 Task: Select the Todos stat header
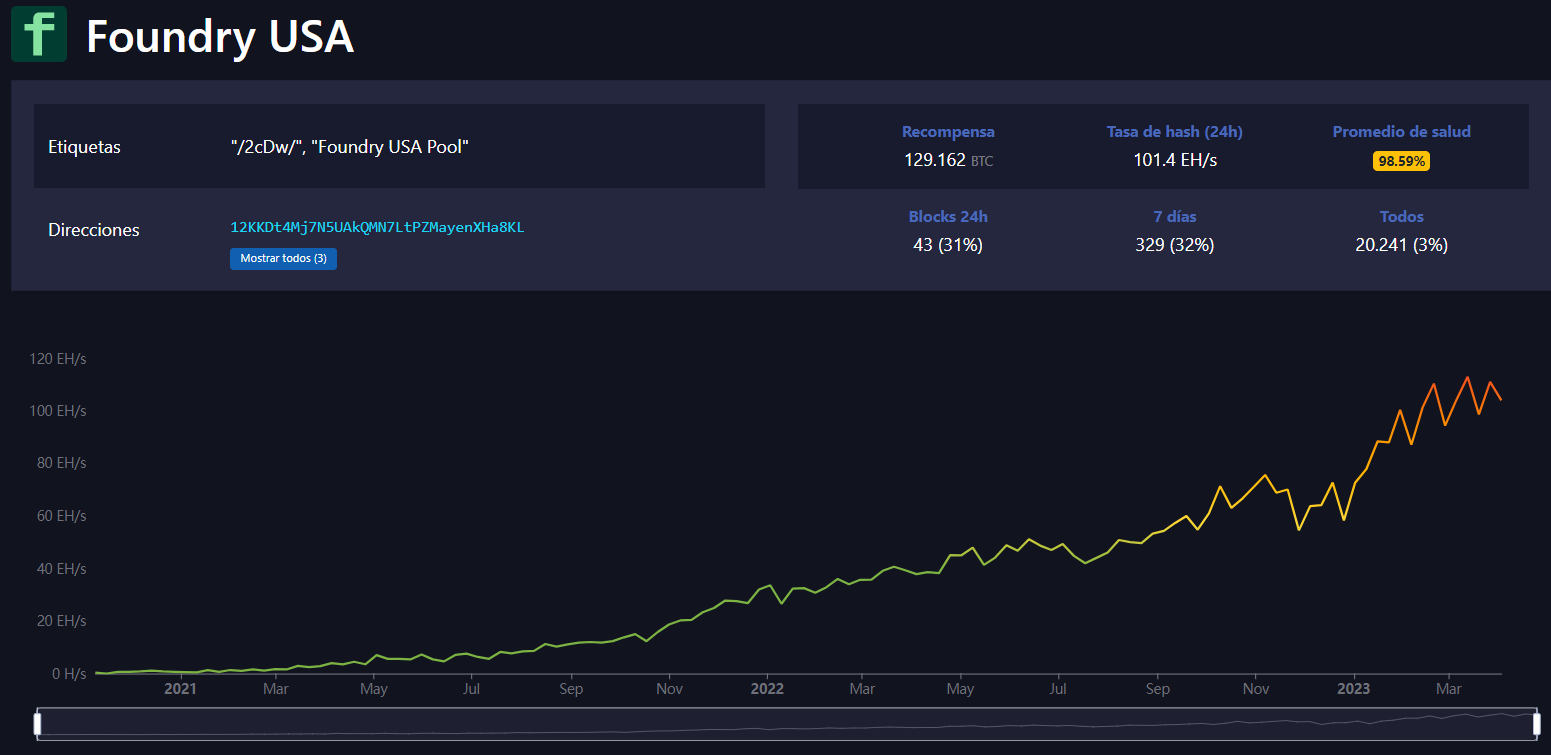pyautogui.click(x=1401, y=217)
